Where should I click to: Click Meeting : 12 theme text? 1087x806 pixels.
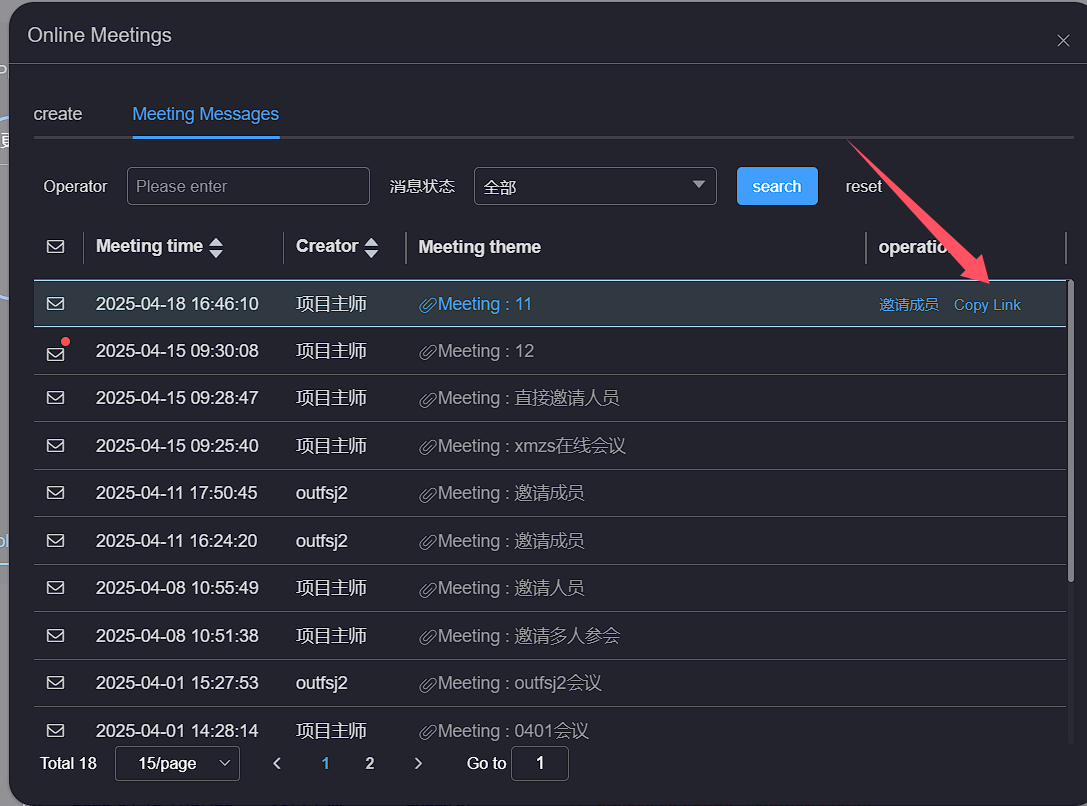tap(486, 351)
